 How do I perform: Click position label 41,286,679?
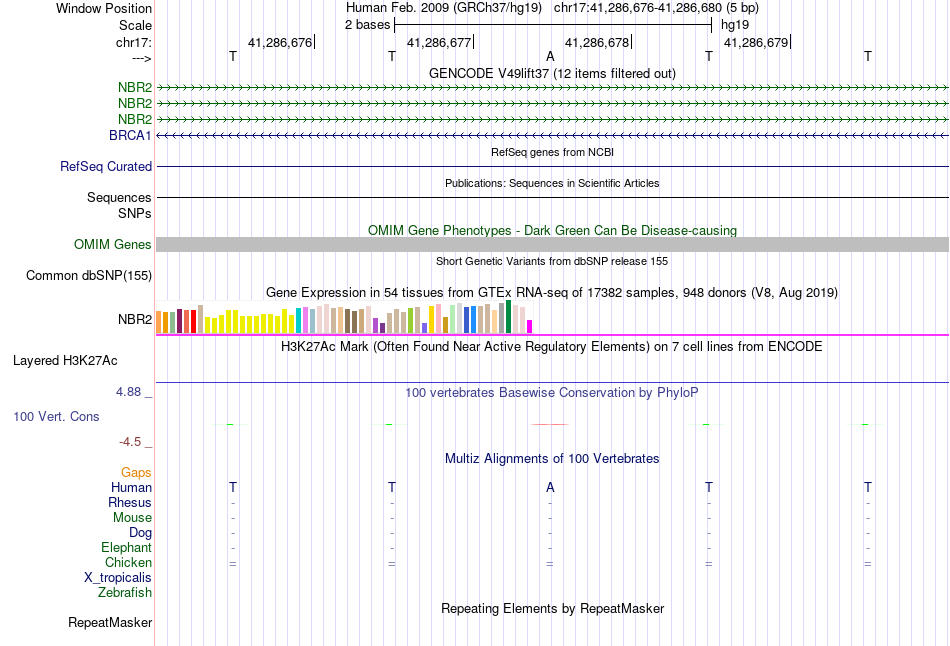(x=756, y=42)
